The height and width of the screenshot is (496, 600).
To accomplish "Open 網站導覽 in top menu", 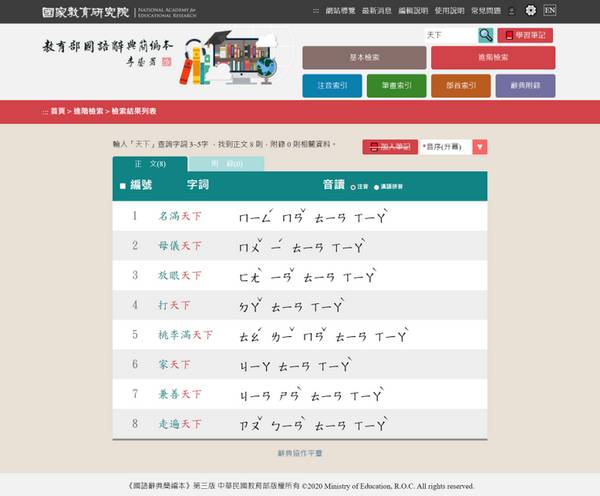I will pyautogui.click(x=340, y=11).
